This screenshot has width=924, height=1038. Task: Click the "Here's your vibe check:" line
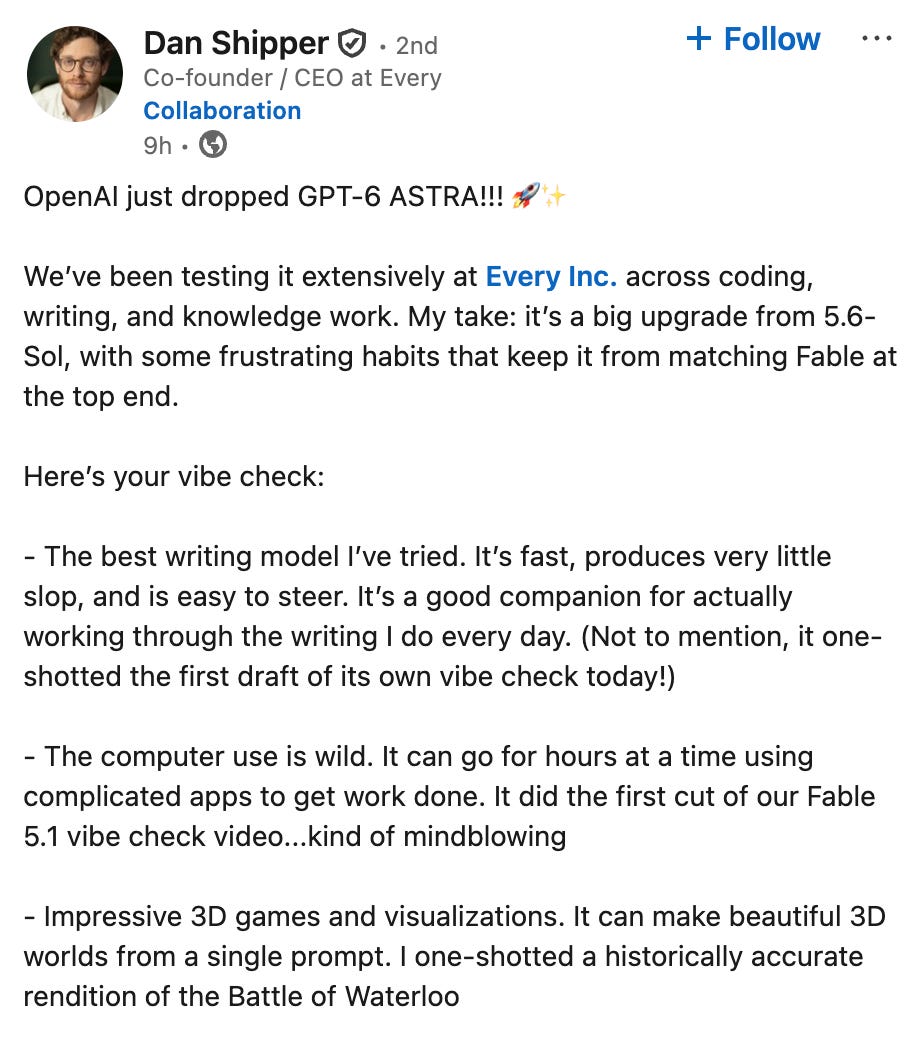174,477
